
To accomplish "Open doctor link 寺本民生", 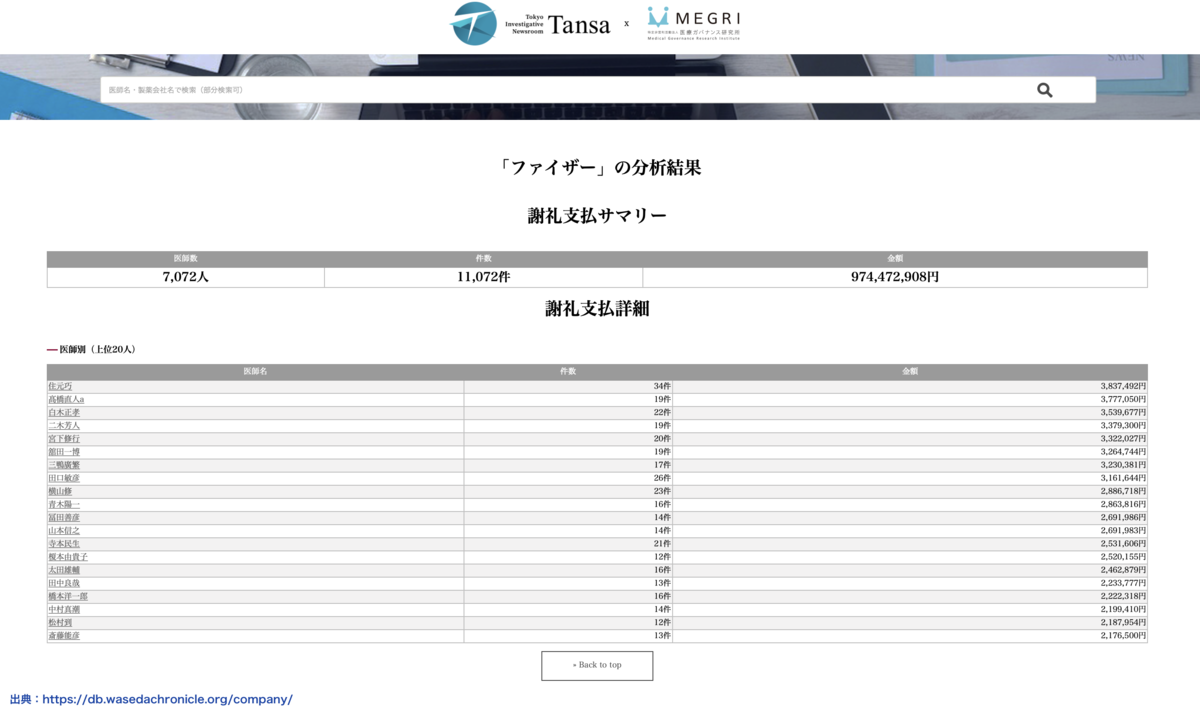I will [64, 543].
